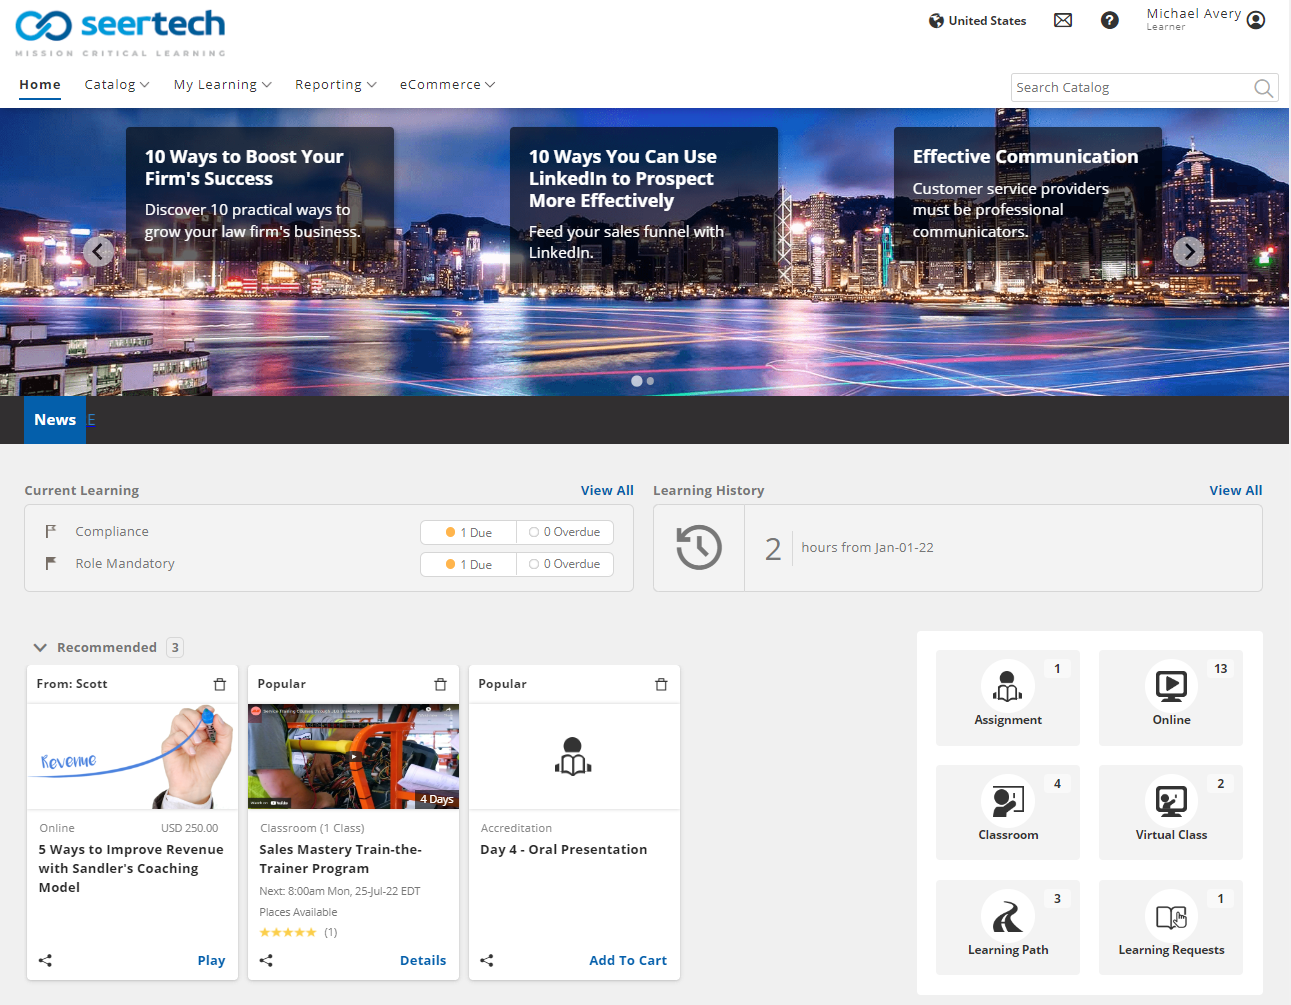Open Michael Avery's profile avatar icon
The width and height of the screenshot is (1291, 1005).
[x=1256, y=20]
